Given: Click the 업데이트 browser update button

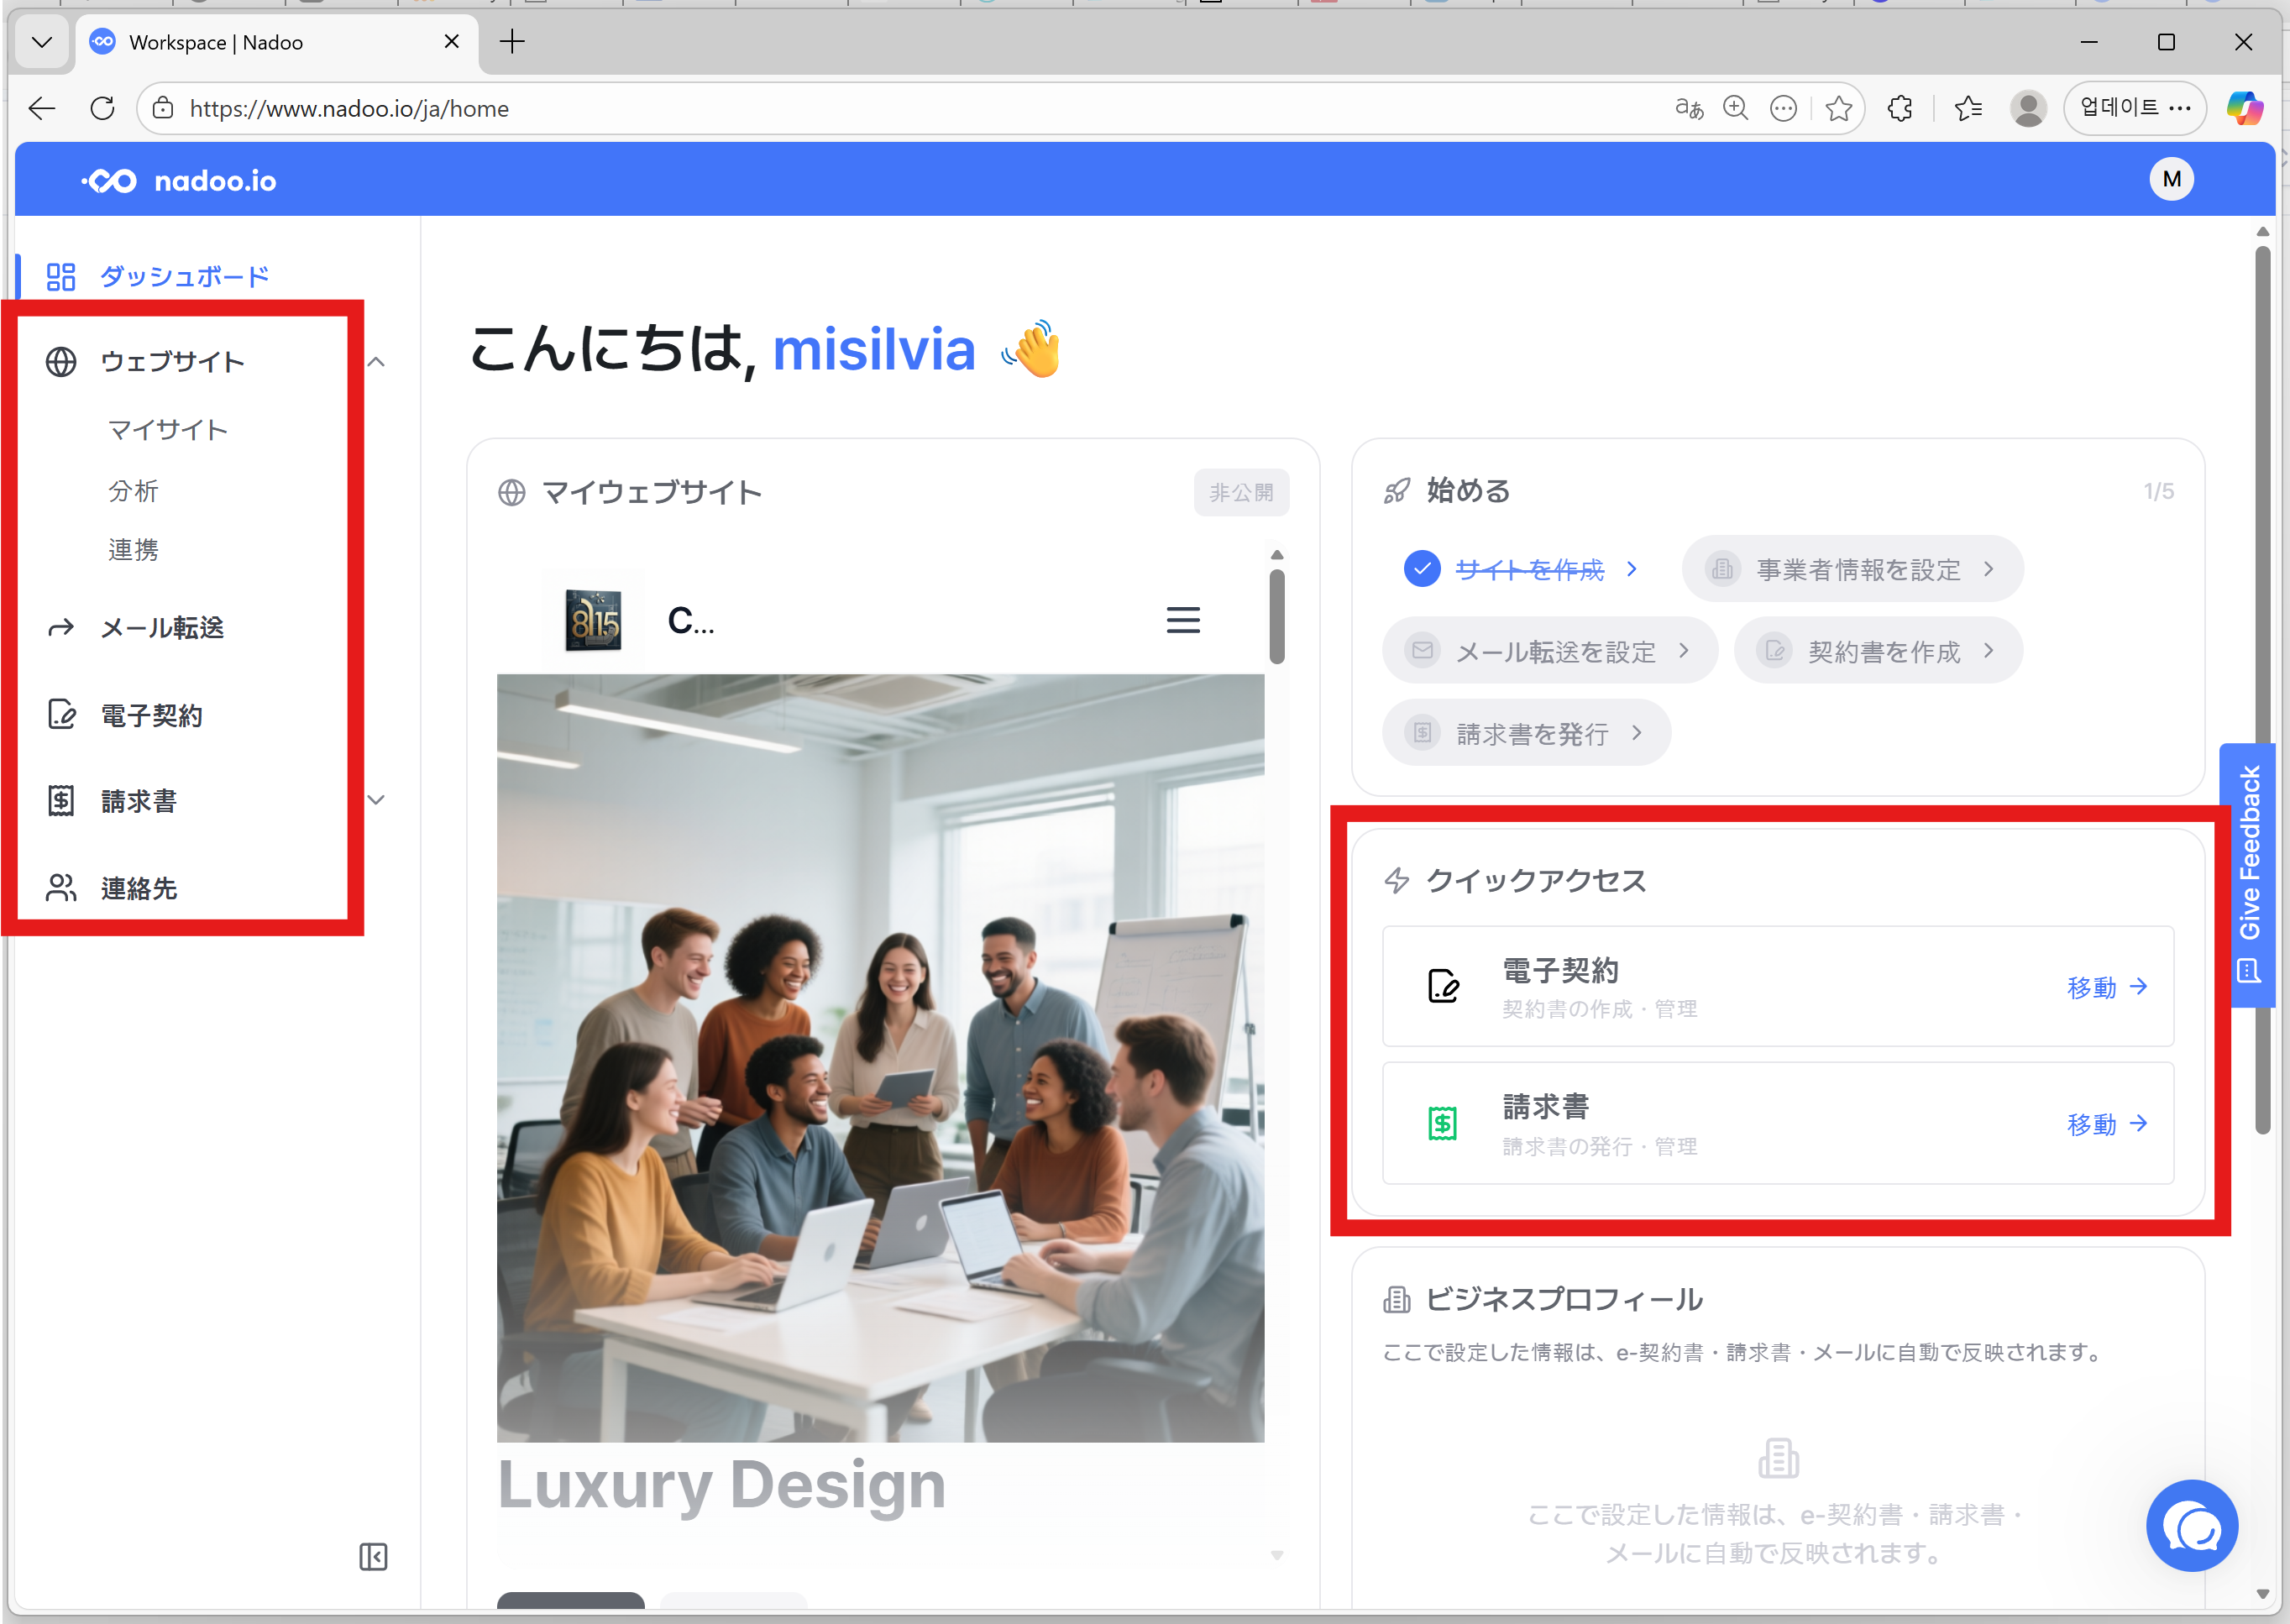Looking at the screenshot, I should tap(2135, 108).
